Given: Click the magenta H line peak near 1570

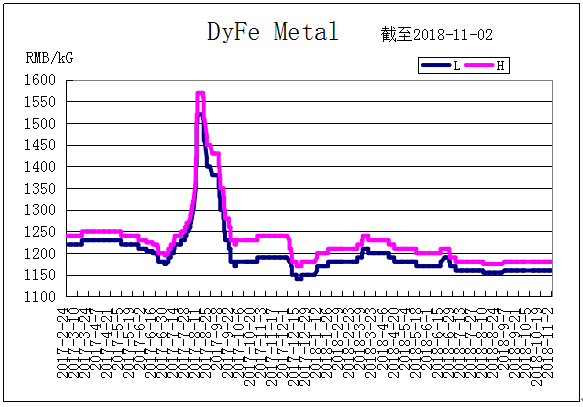Looking at the screenshot, I should (200, 93).
